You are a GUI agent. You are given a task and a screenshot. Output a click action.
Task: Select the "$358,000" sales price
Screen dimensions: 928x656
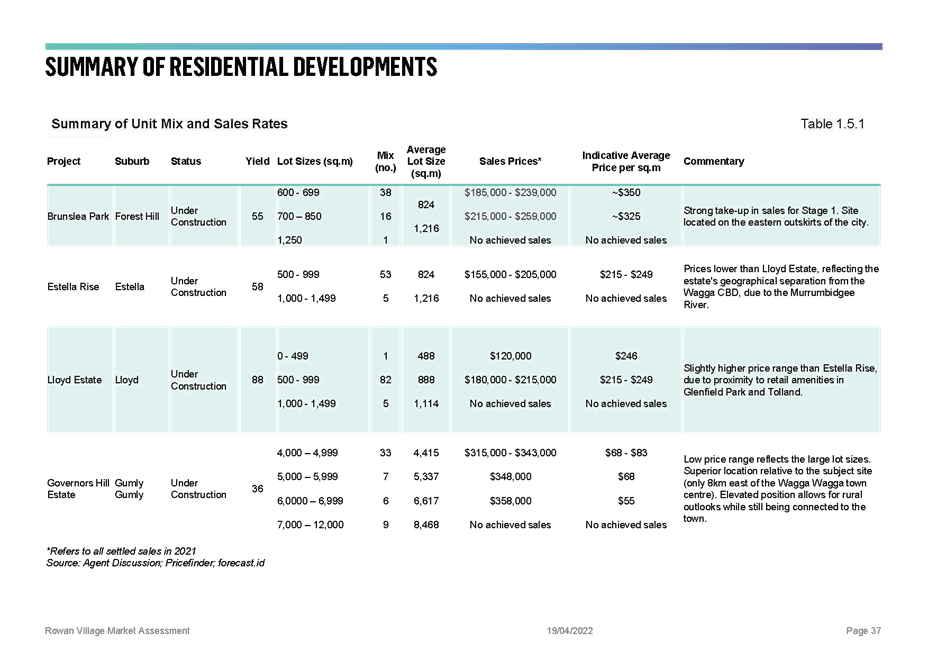click(x=510, y=501)
